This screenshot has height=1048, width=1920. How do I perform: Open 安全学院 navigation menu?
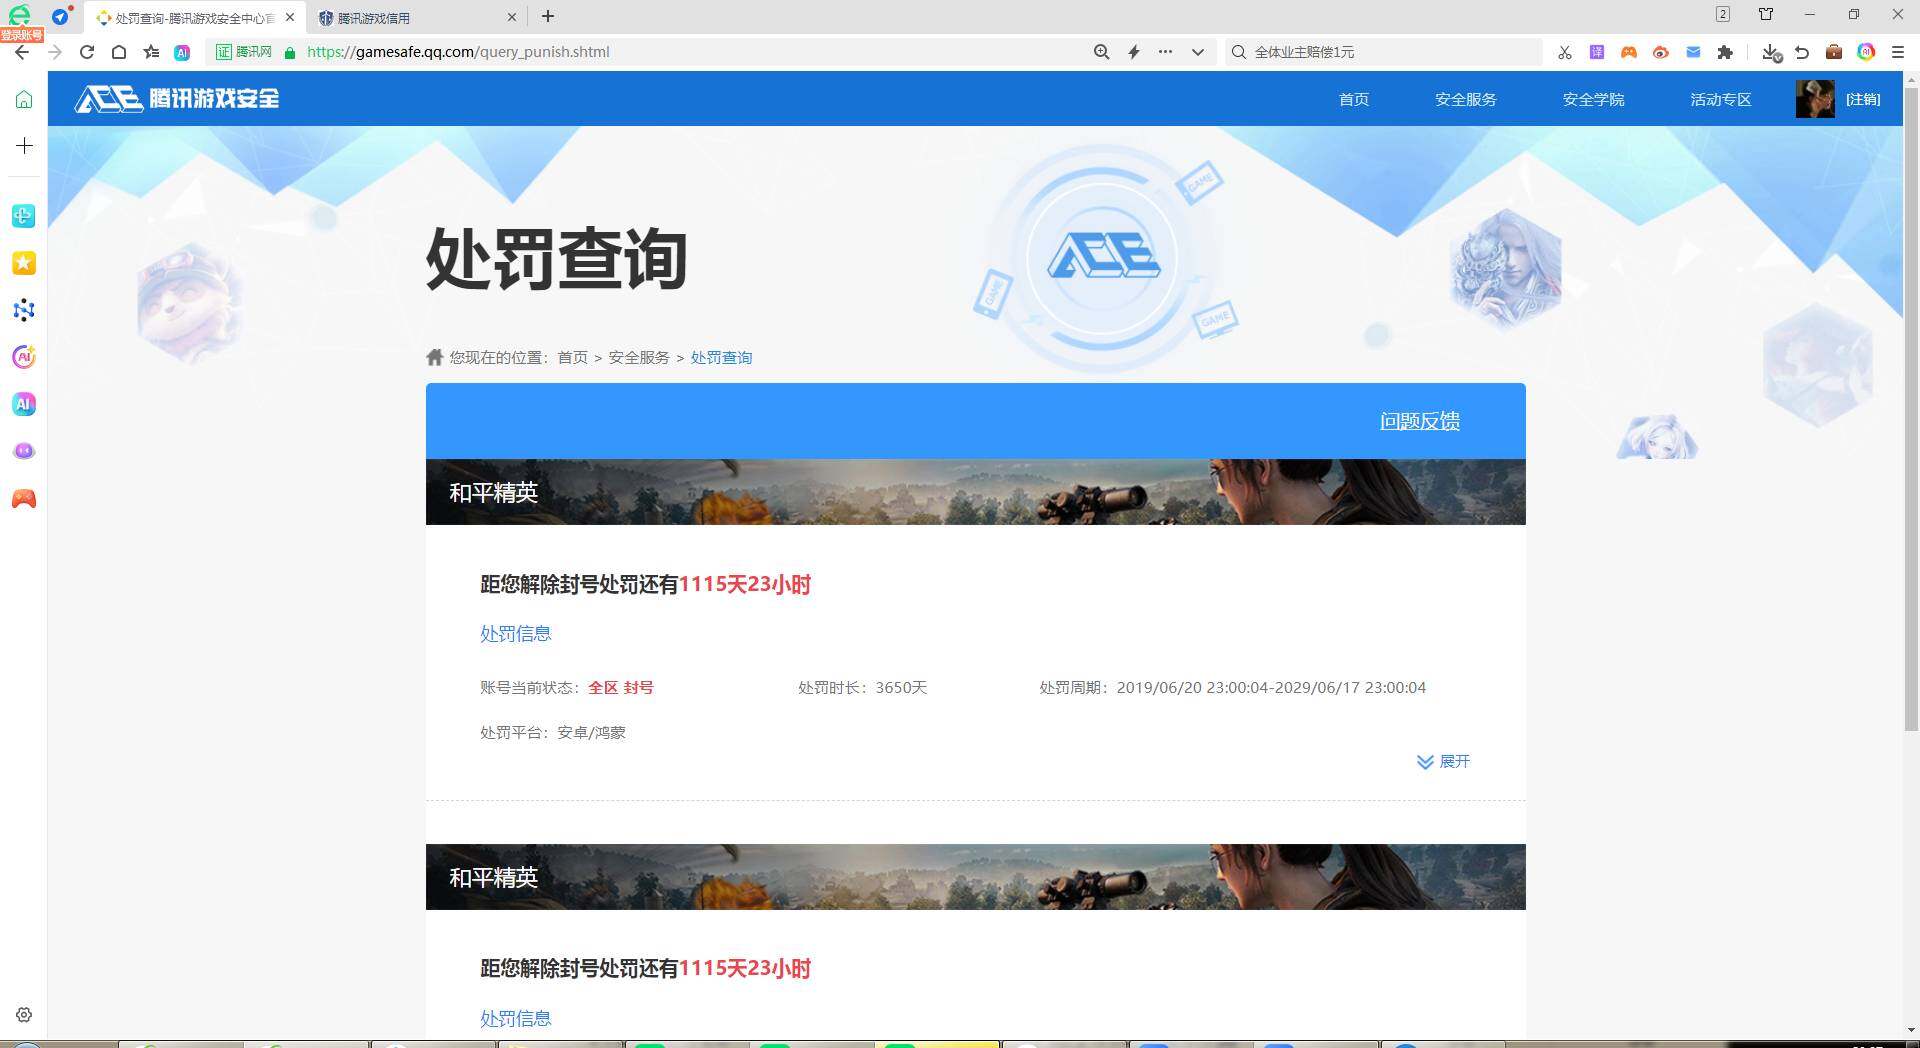(x=1594, y=99)
